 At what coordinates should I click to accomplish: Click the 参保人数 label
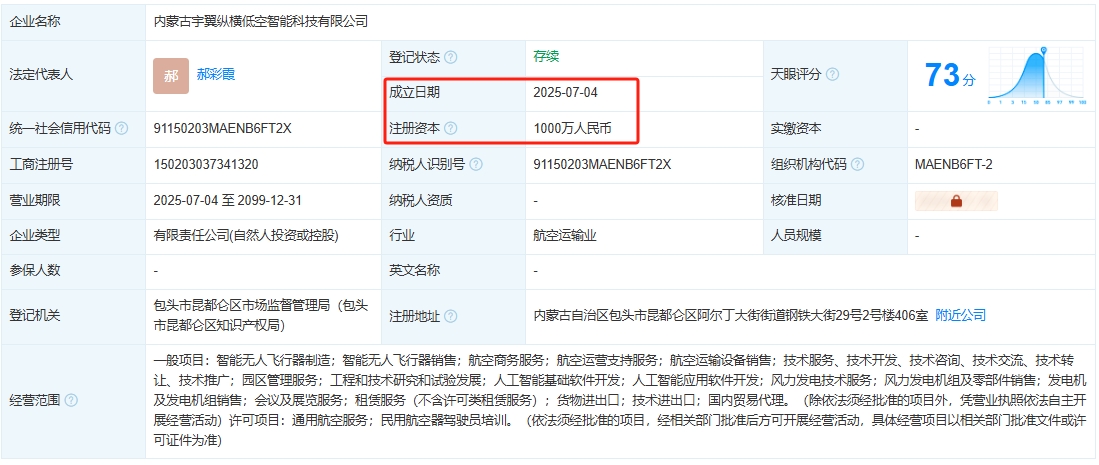(35, 271)
